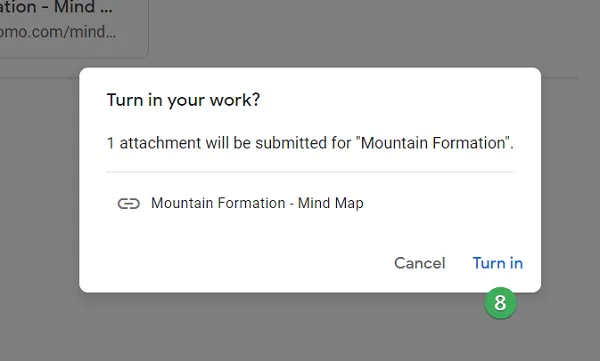Image resolution: width=600 pixels, height=361 pixels.
Task: Click the numeral "1" in the attachment message
Action: click(x=111, y=143)
